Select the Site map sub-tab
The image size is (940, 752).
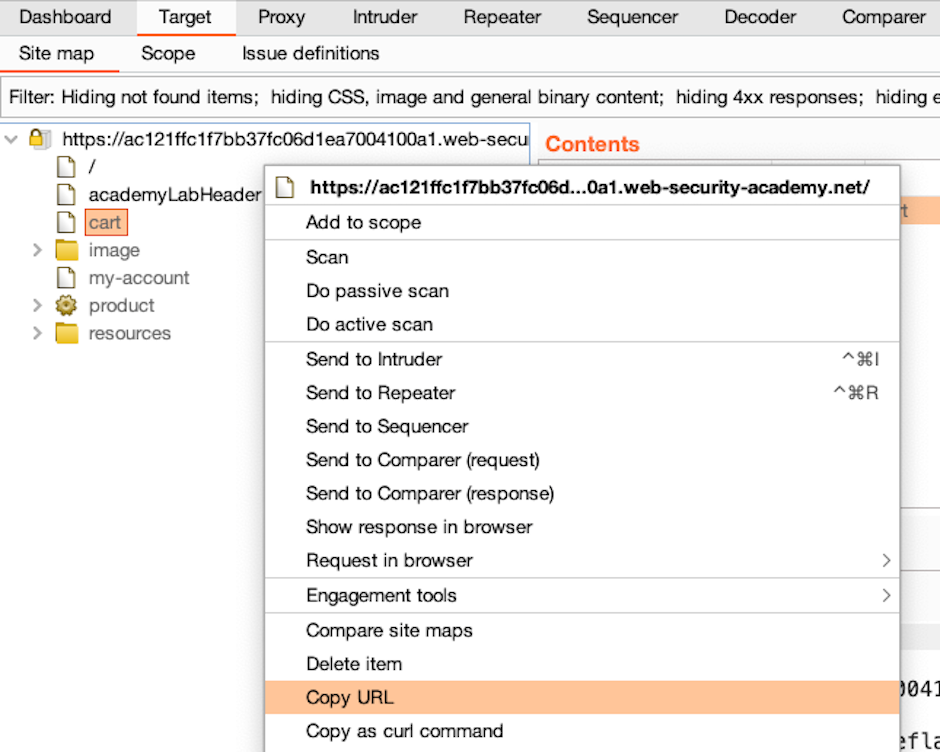56,53
